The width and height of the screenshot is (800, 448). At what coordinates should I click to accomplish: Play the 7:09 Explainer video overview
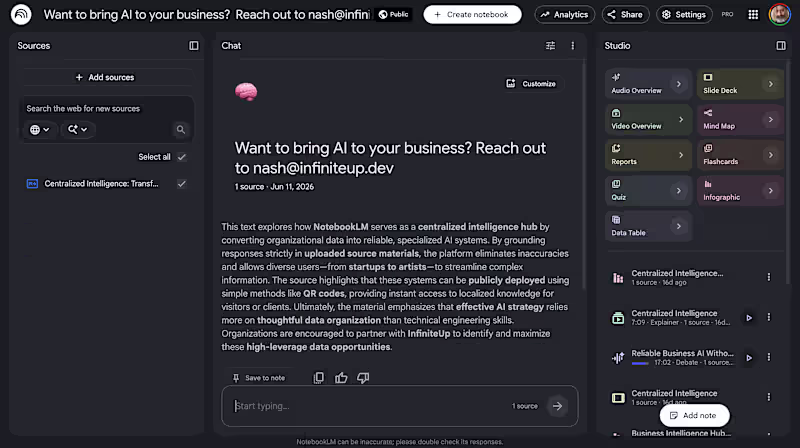(x=749, y=317)
